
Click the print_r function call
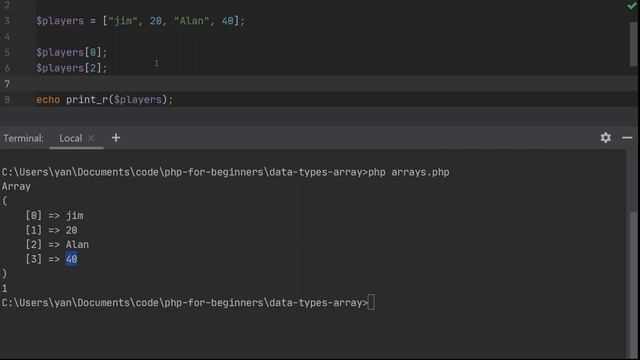point(117,100)
